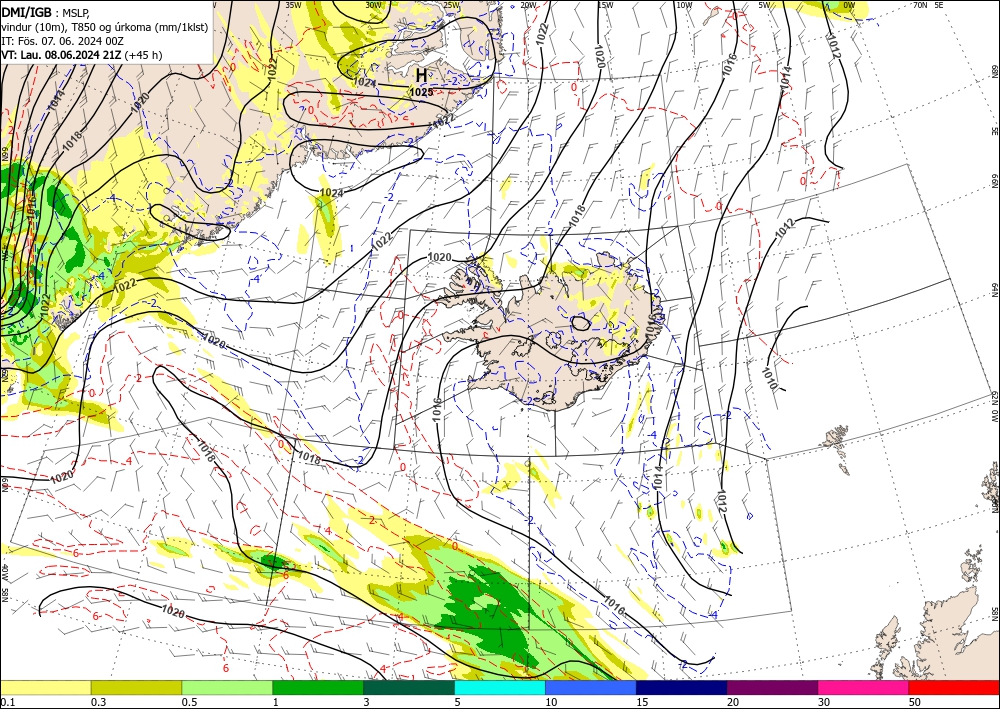Click the '15W' longitude label at top
The image size is (1000, 709).
[x=605, y=5]
